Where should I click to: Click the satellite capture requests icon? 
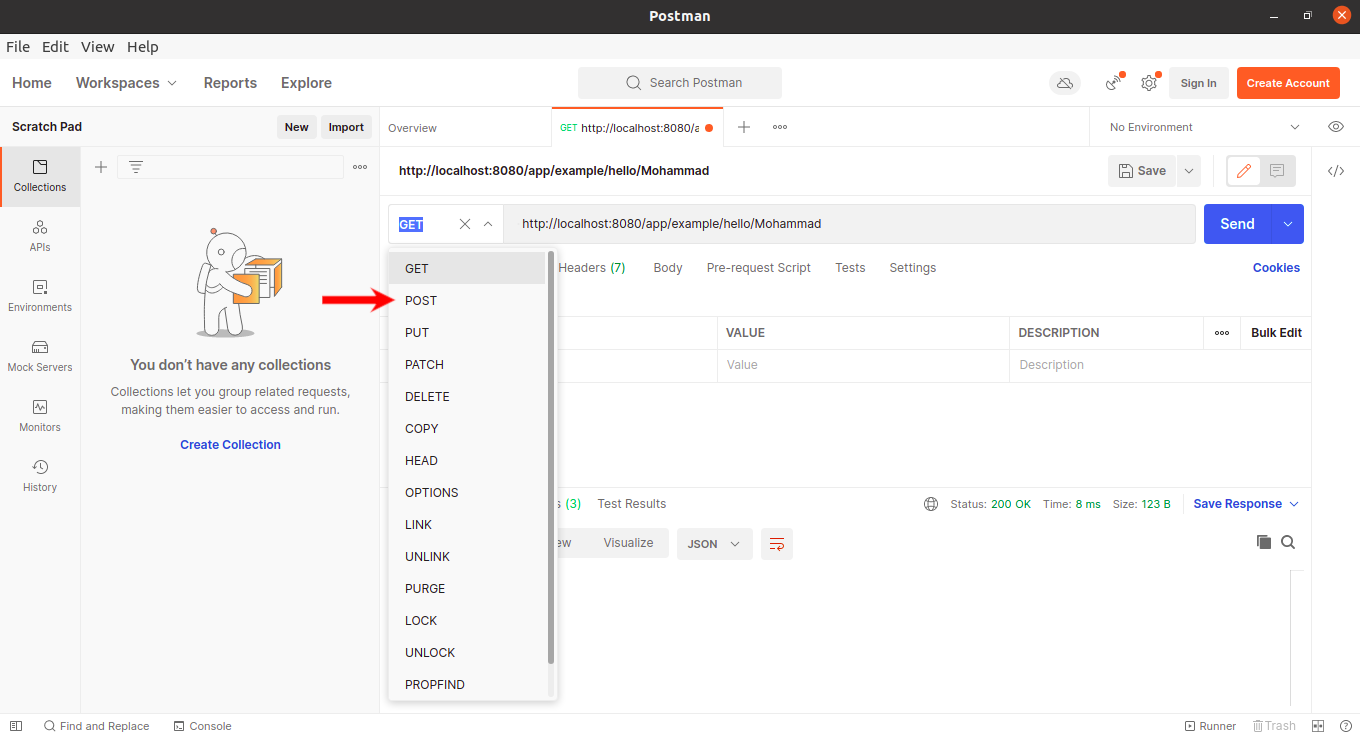[1114, 83]
